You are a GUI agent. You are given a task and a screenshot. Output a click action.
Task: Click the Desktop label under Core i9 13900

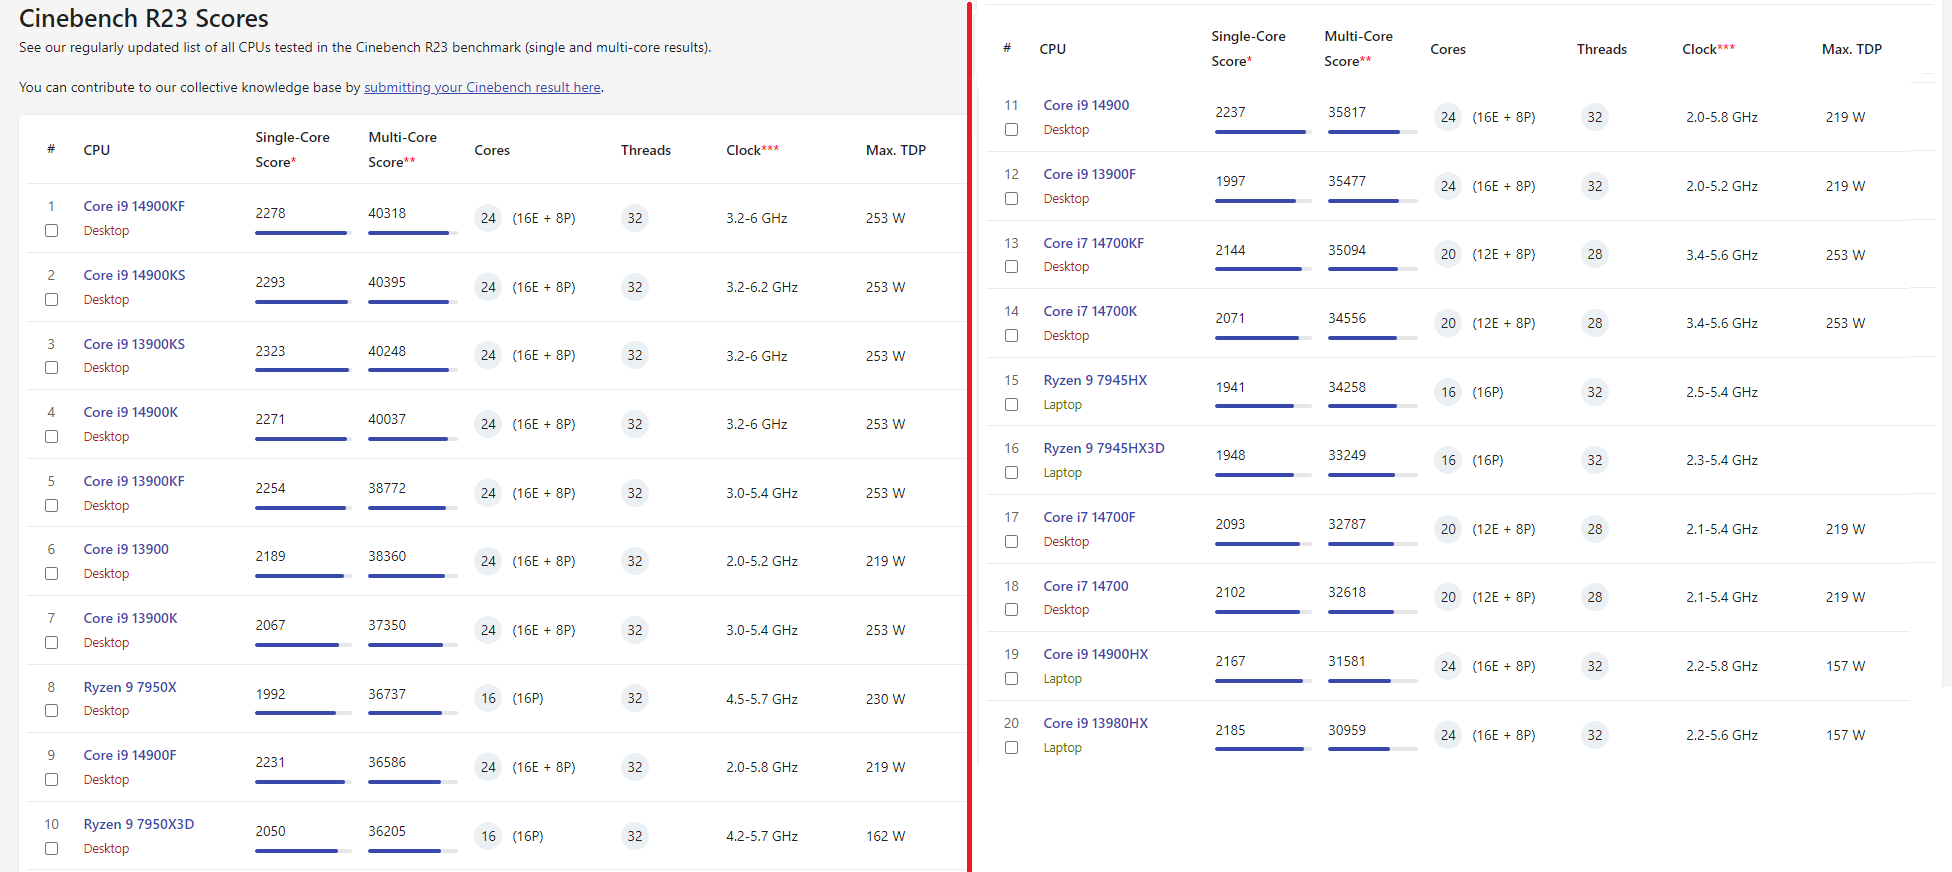[106, 574]
